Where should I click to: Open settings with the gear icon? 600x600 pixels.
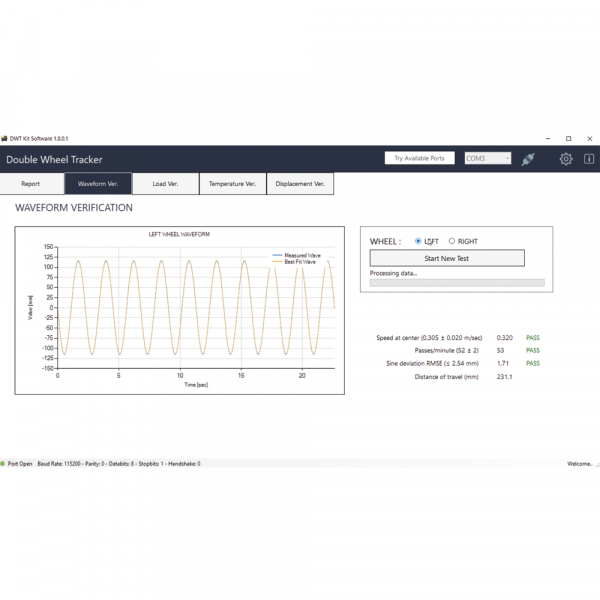coord(566,159)
